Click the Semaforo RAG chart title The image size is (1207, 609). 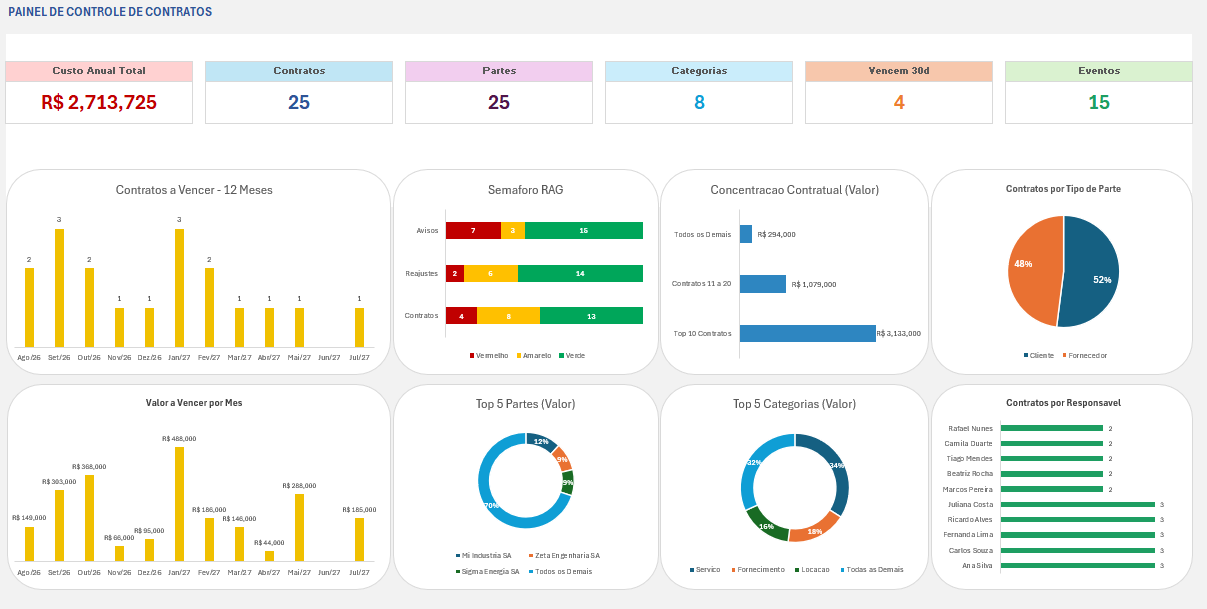pos(526,189)
